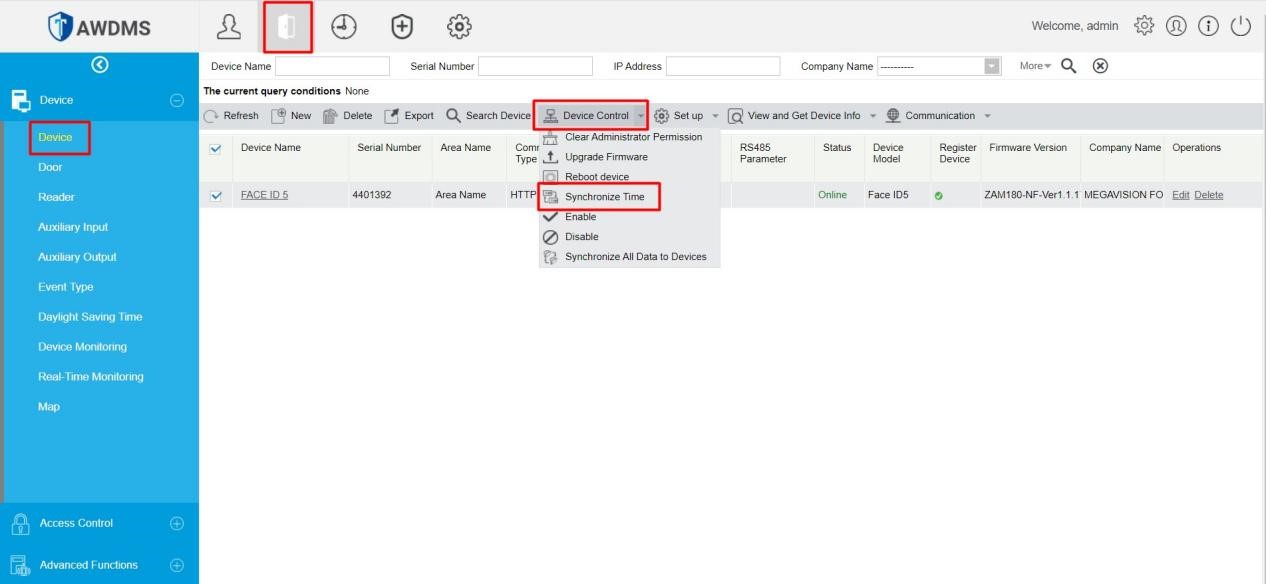The image size is (1266, 584).
Task: Open Map in the sidebar
Action: click(48, 407)
